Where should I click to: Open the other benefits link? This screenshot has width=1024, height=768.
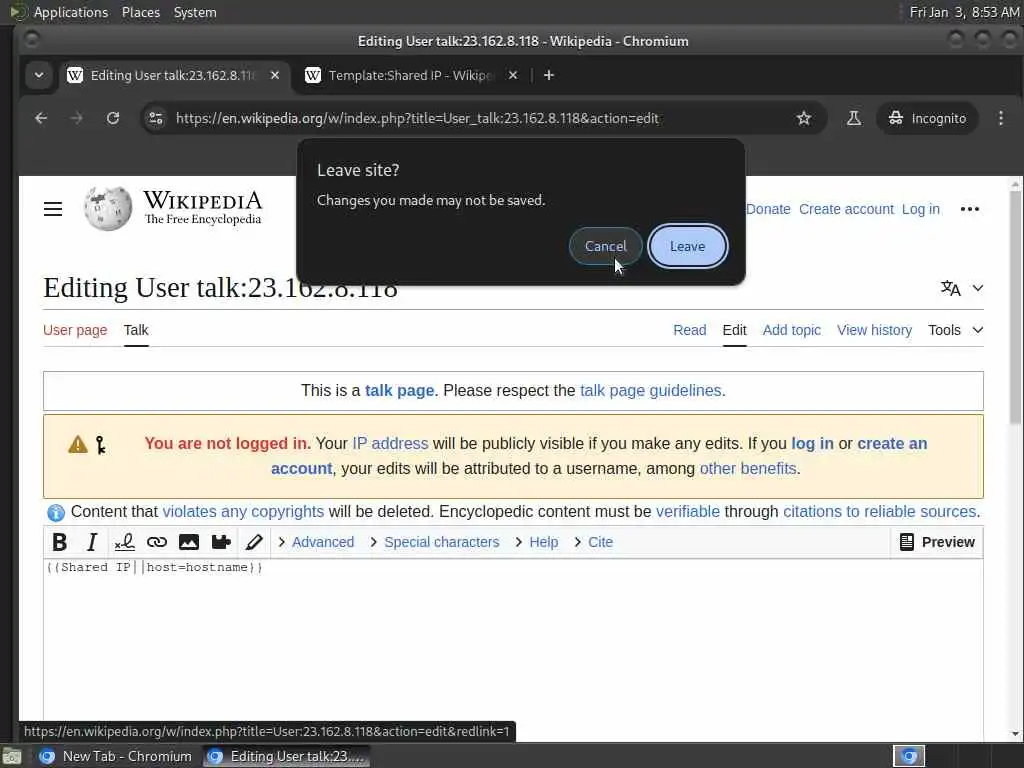click(x=748, y=468)
